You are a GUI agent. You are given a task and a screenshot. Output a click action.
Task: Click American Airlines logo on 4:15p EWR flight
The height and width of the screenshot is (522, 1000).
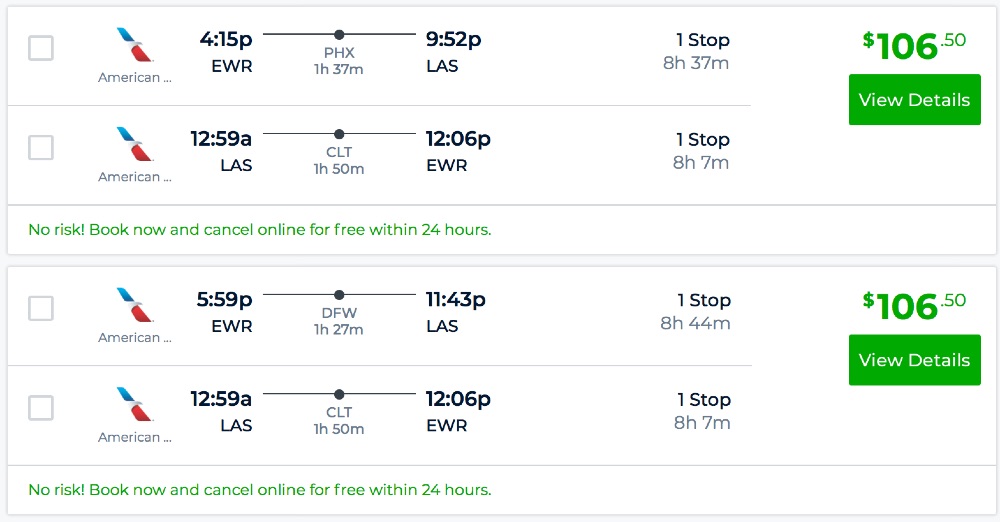pos(135,45)
